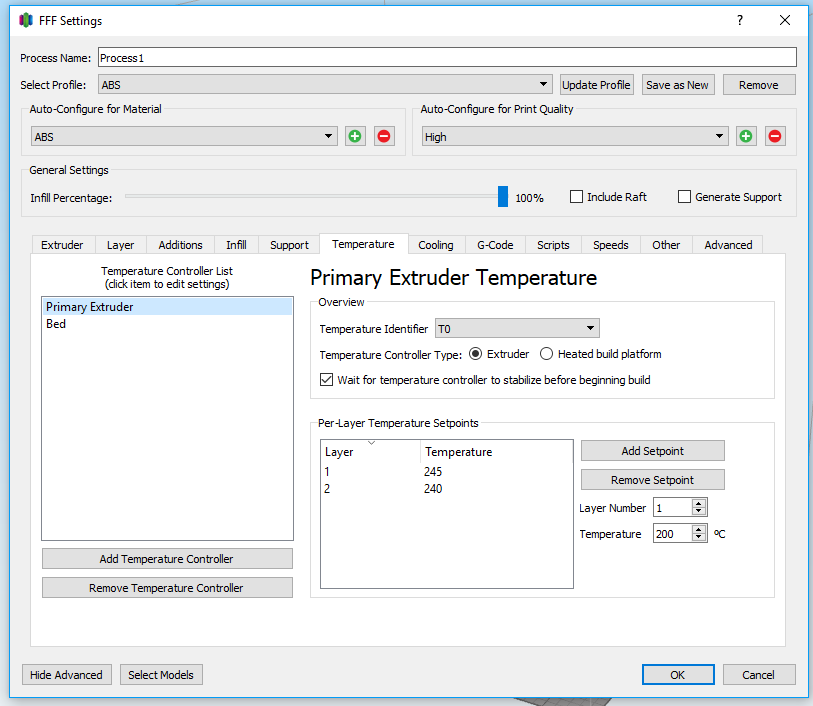Click the Remove profile button
Screen dimensions: 813x706
(759, 84)
